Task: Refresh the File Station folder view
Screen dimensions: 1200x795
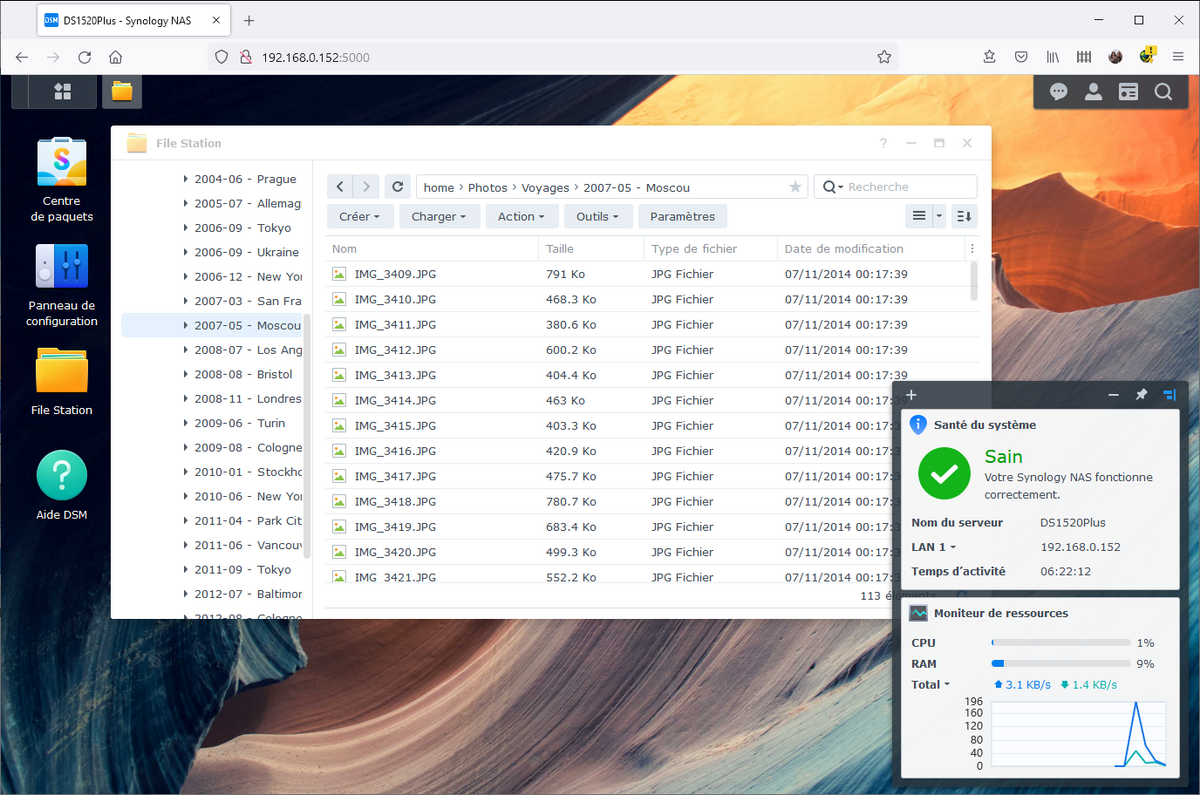Action: click(398, 187)
